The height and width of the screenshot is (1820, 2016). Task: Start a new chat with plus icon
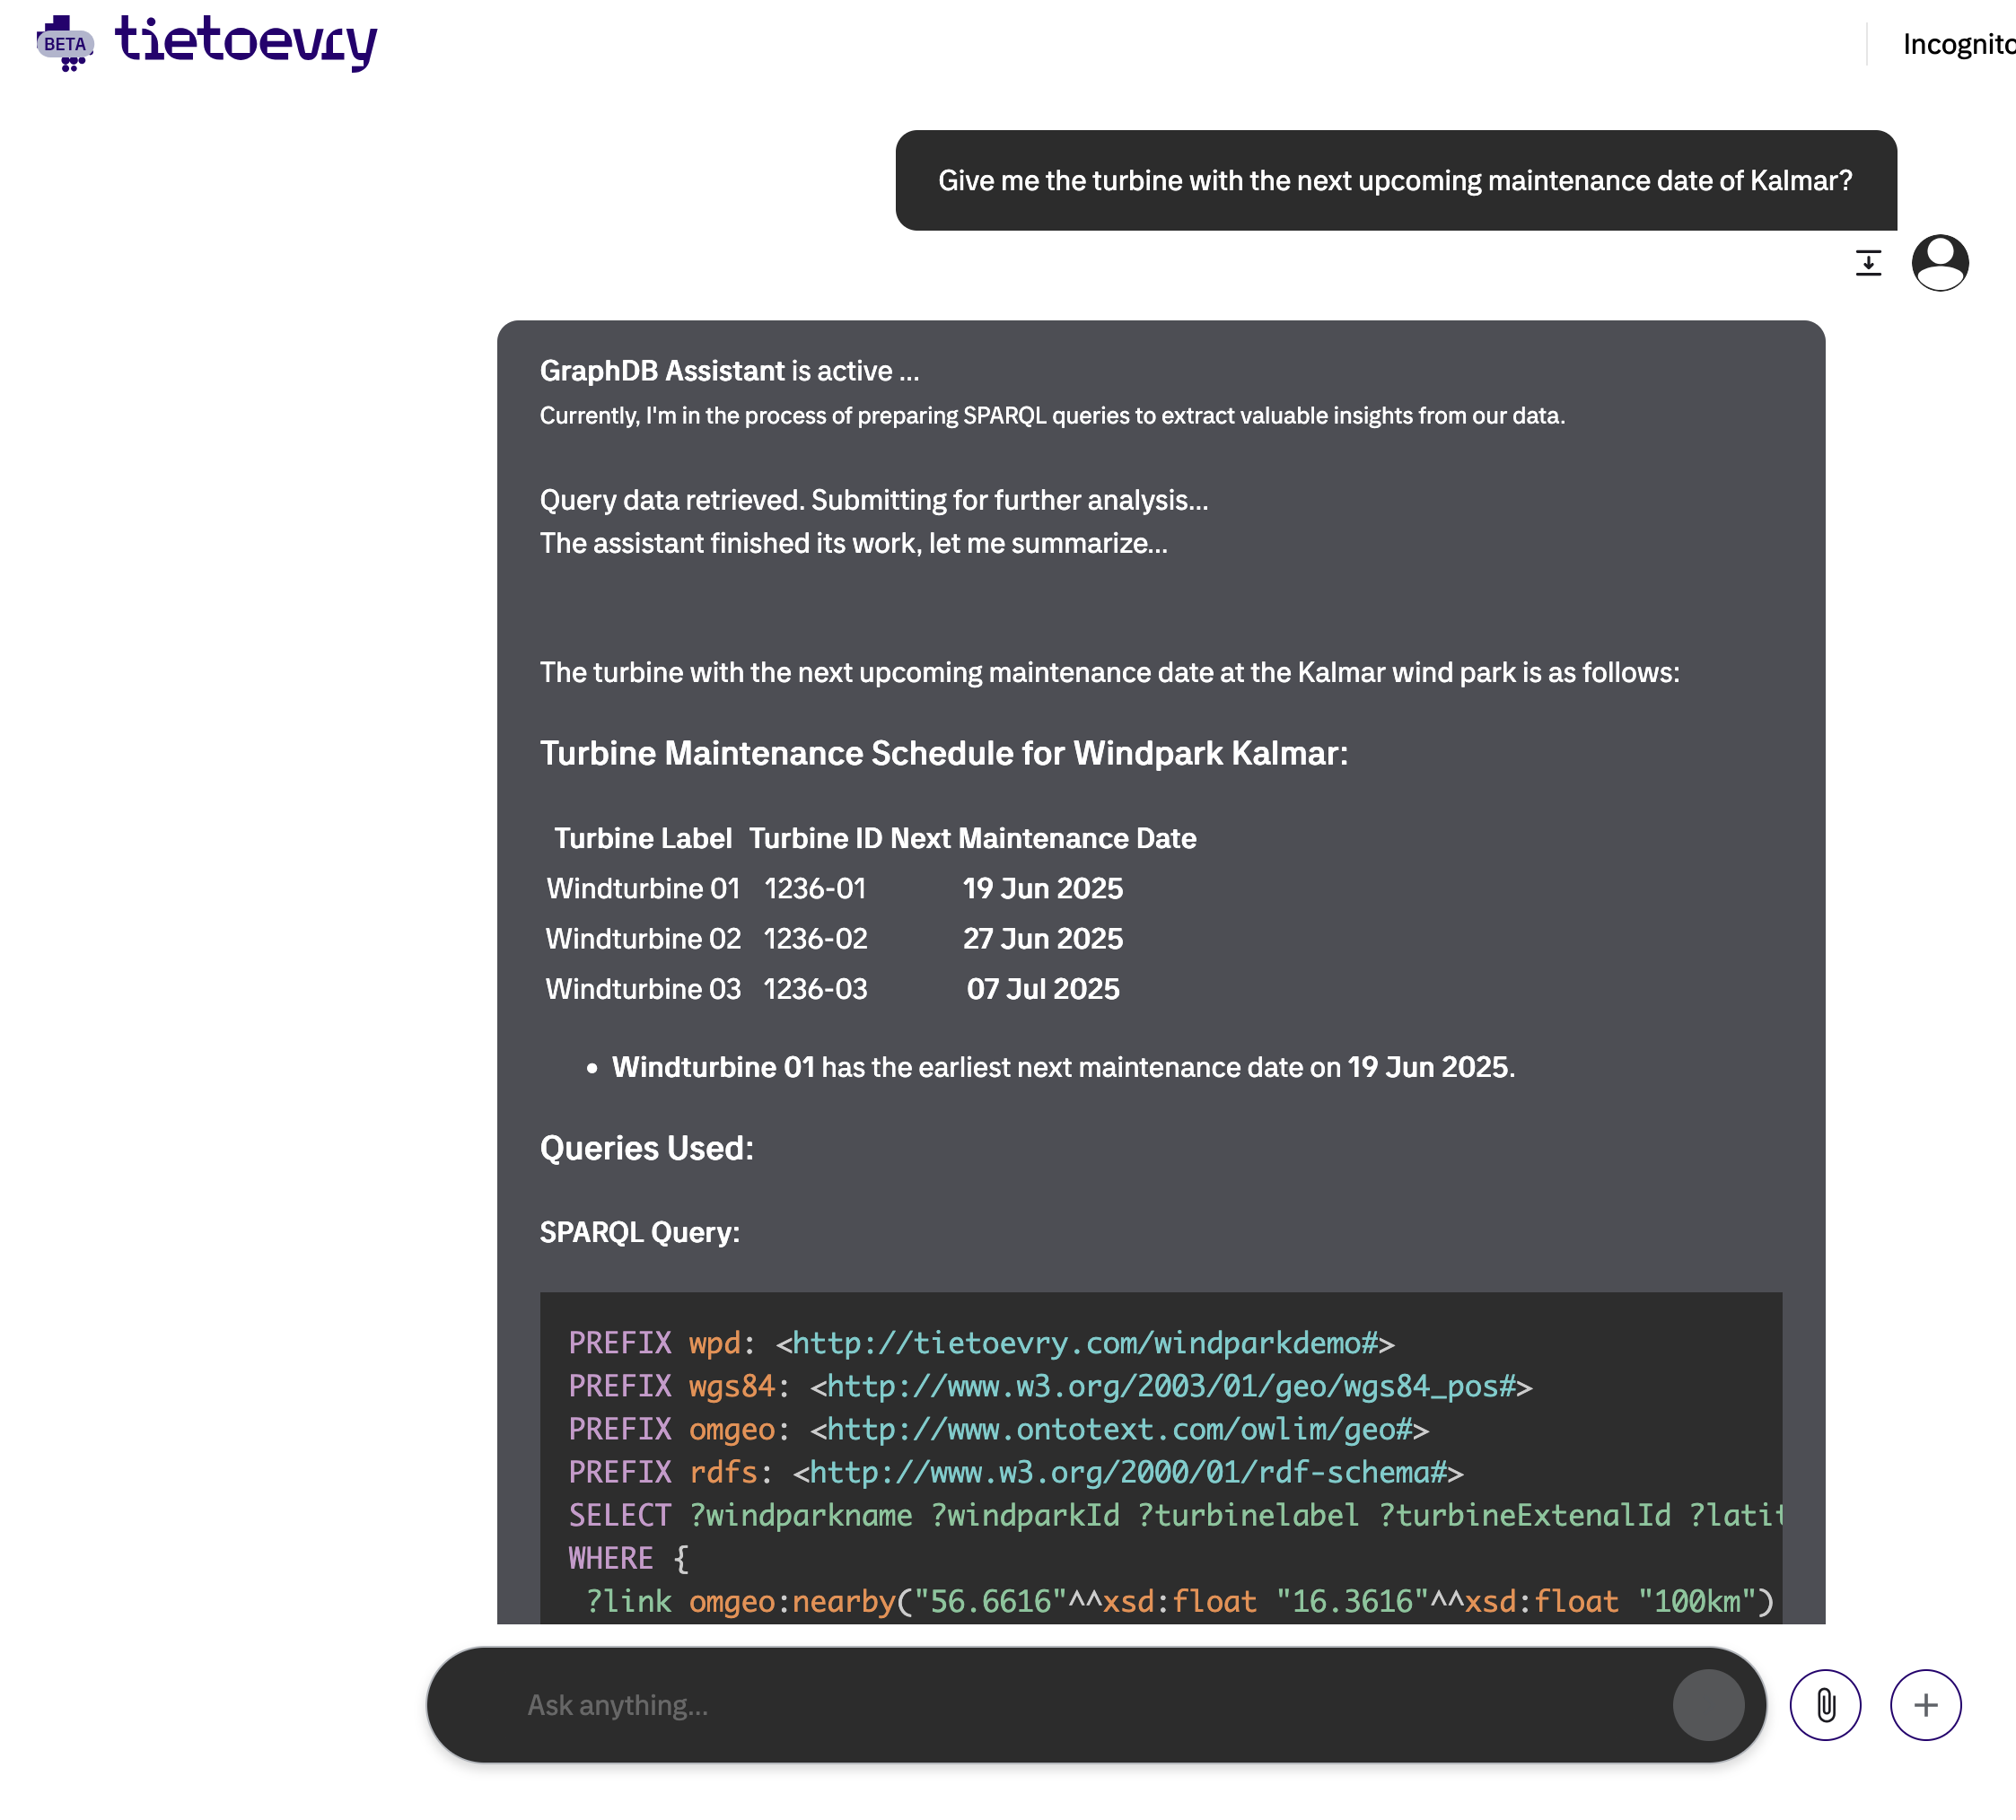click(x=1925, y=1705)
